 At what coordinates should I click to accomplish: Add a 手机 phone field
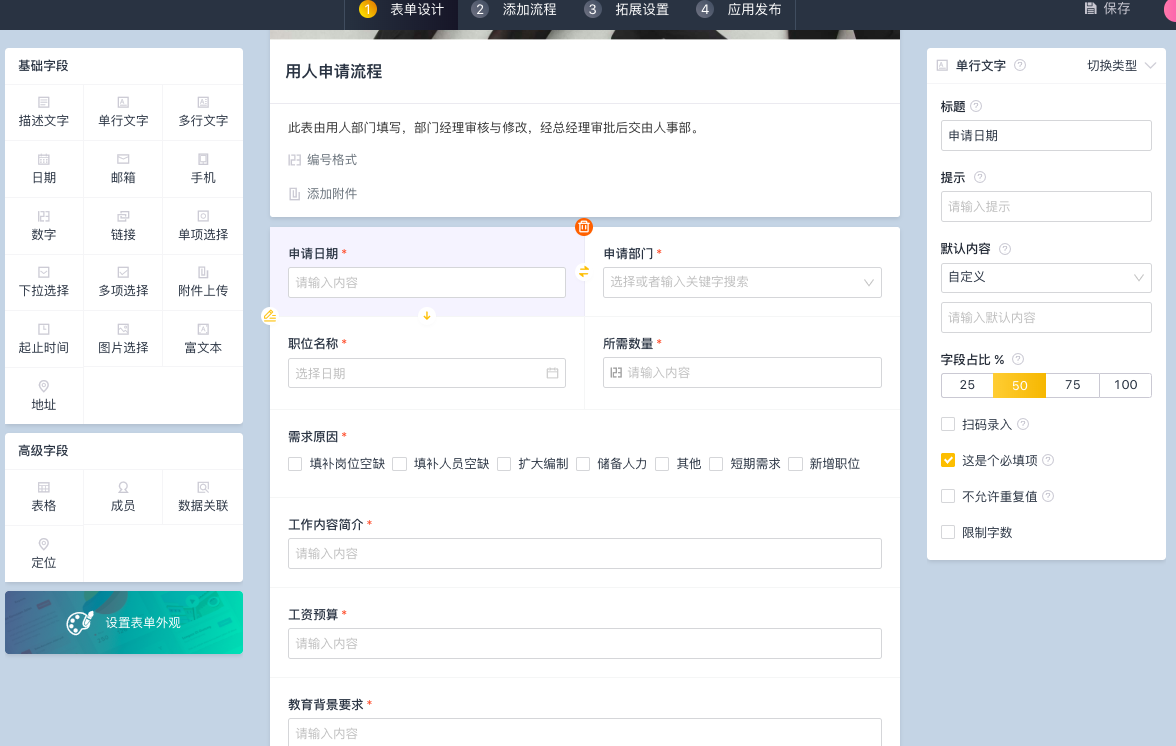pyautogui.click(x=203, y=167)
